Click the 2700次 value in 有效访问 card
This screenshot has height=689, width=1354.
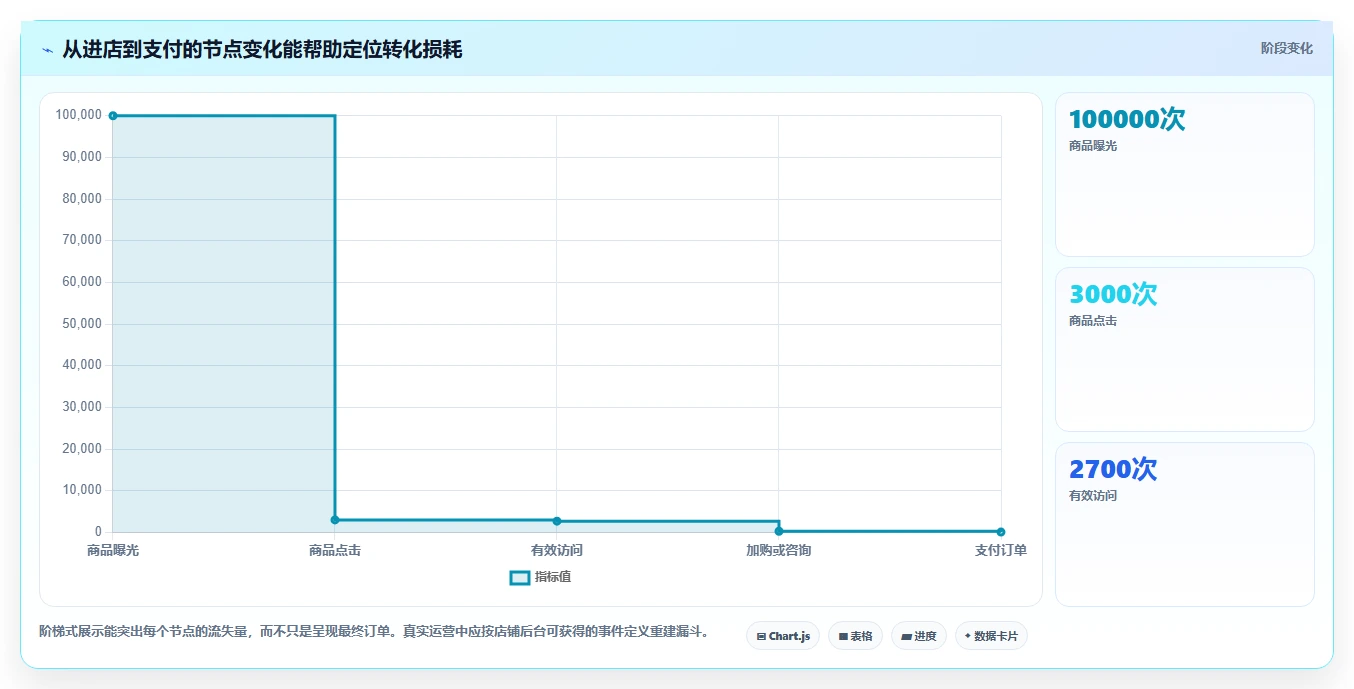point(1113,469)
